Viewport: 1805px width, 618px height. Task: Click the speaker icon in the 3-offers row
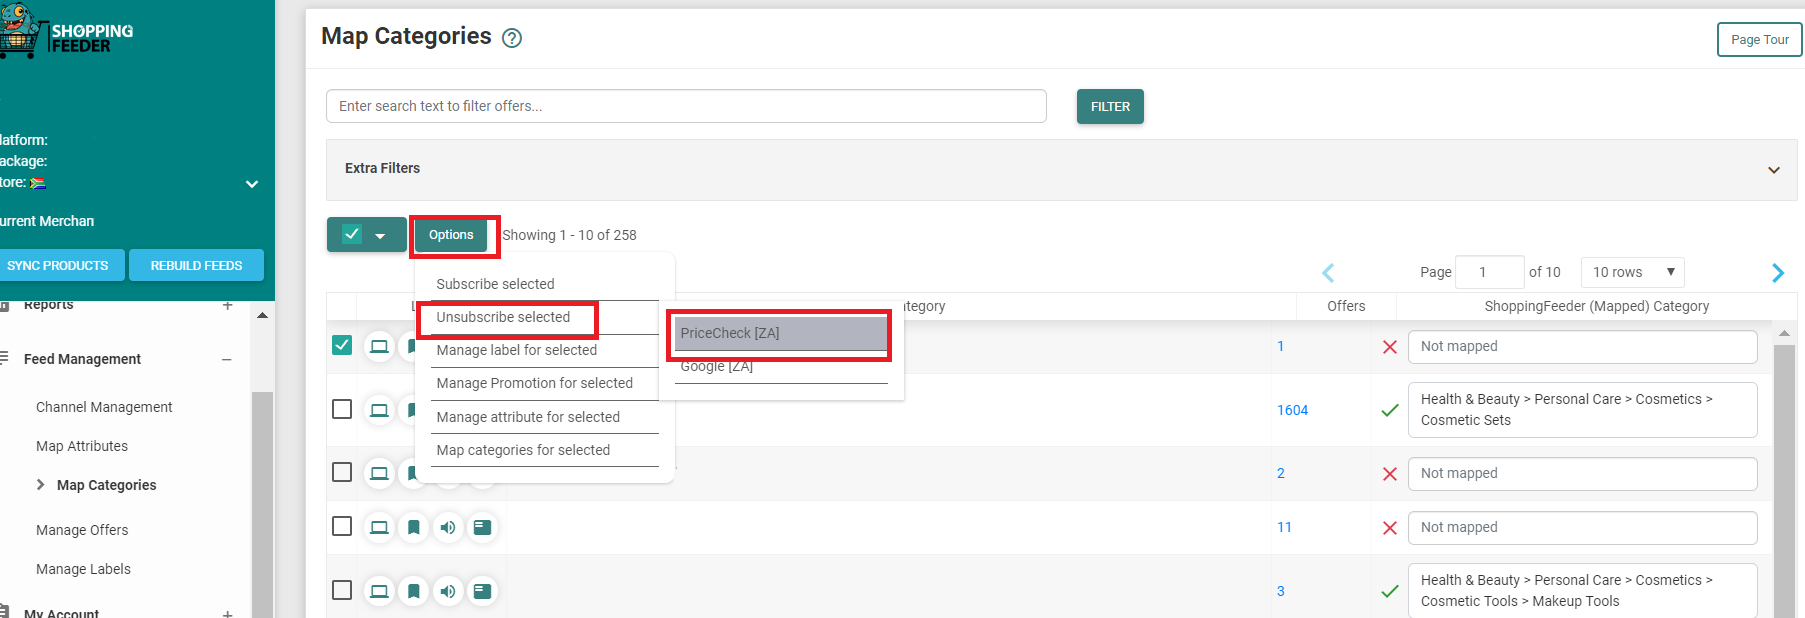tap(448, 591)
